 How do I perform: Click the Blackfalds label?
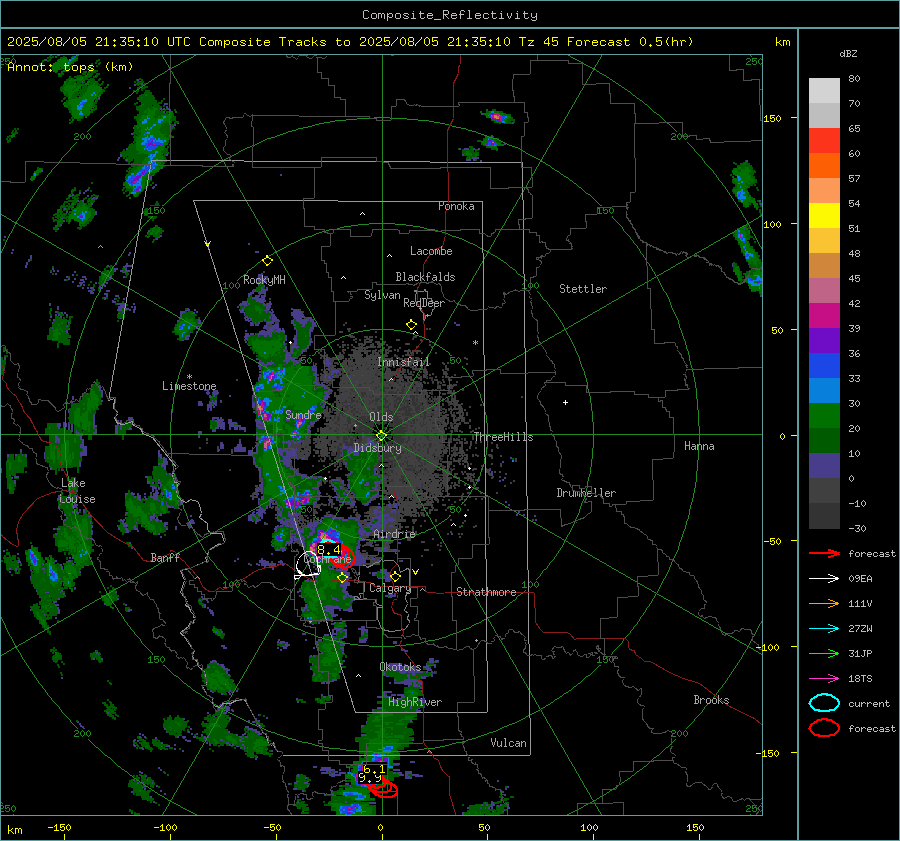(425, 277)
